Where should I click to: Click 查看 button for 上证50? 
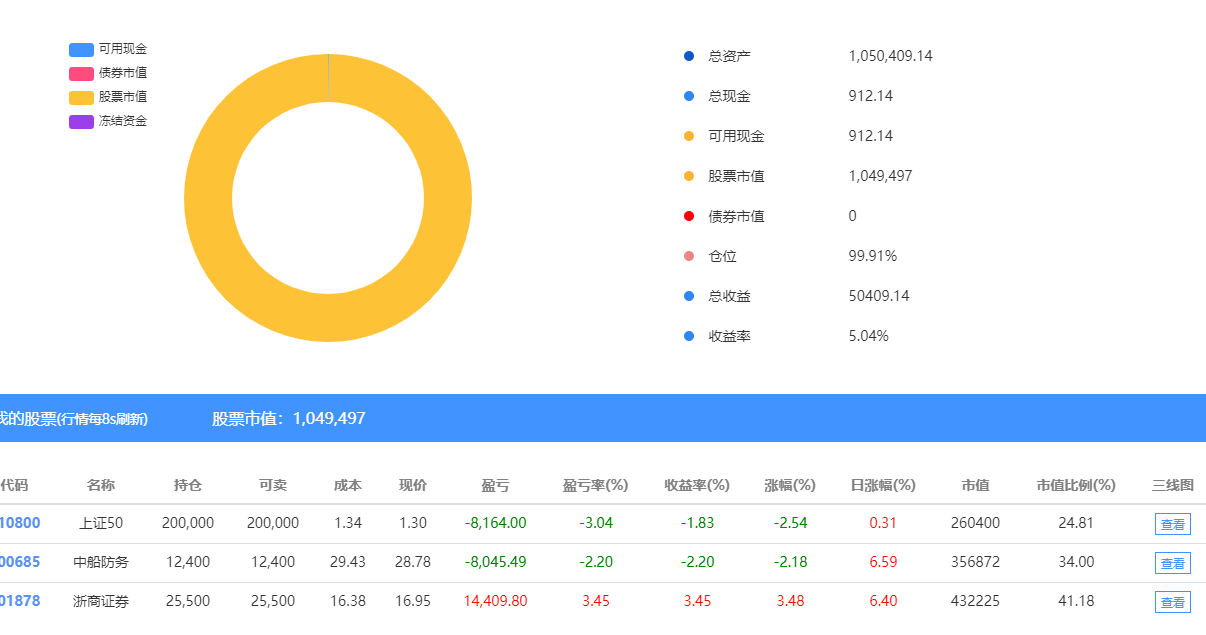click(1172, 524)
